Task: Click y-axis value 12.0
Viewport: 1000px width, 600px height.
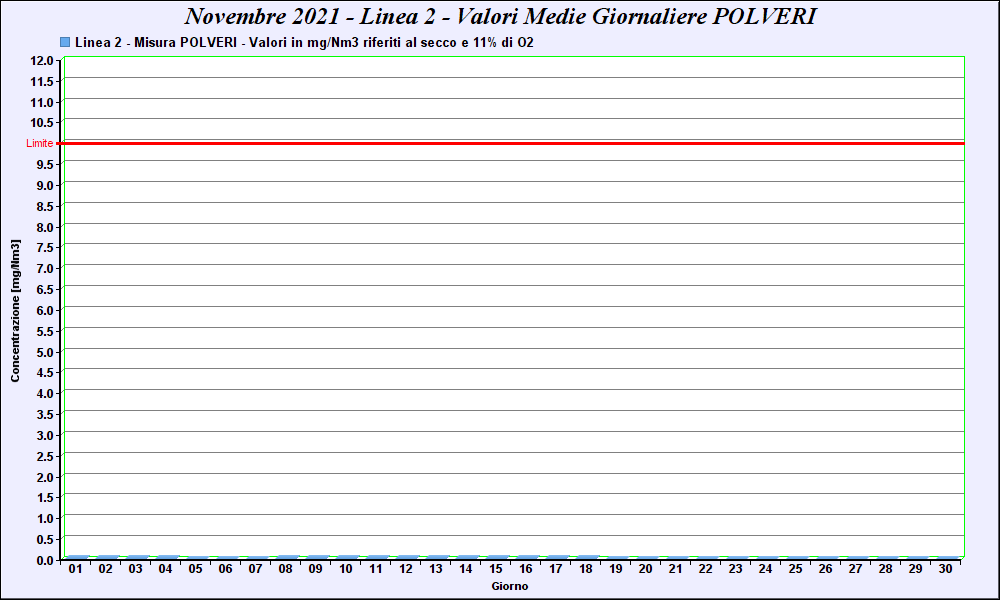Action: [x=41, y=61]
